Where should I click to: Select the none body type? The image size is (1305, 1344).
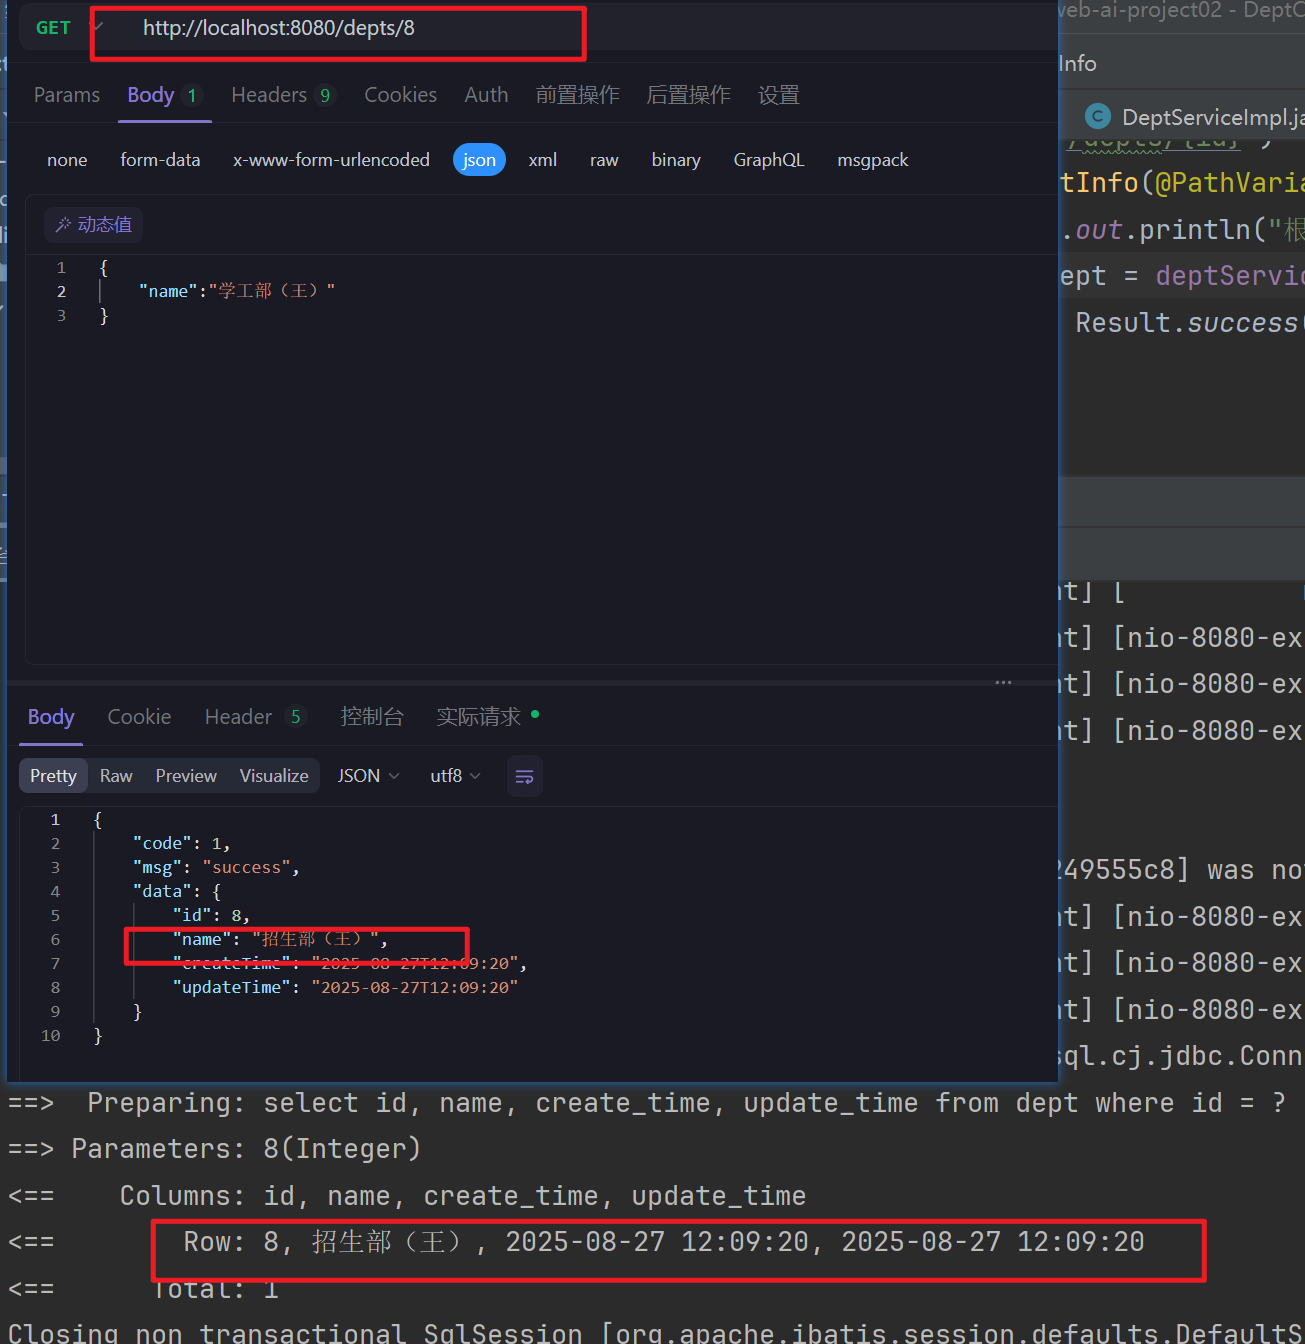67,160
